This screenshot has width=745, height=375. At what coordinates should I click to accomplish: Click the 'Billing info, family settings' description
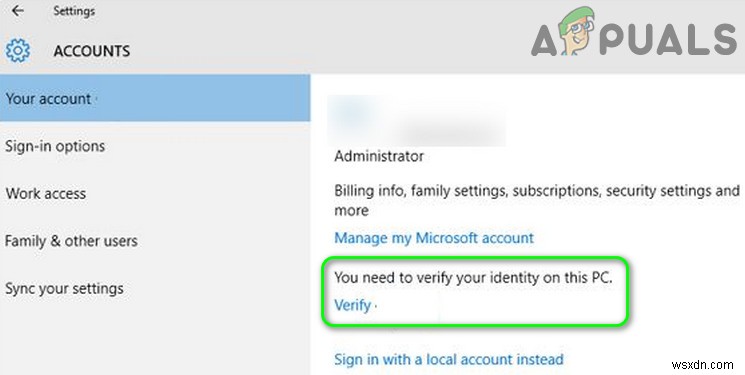pyautogui.click(x=537, y=200)
